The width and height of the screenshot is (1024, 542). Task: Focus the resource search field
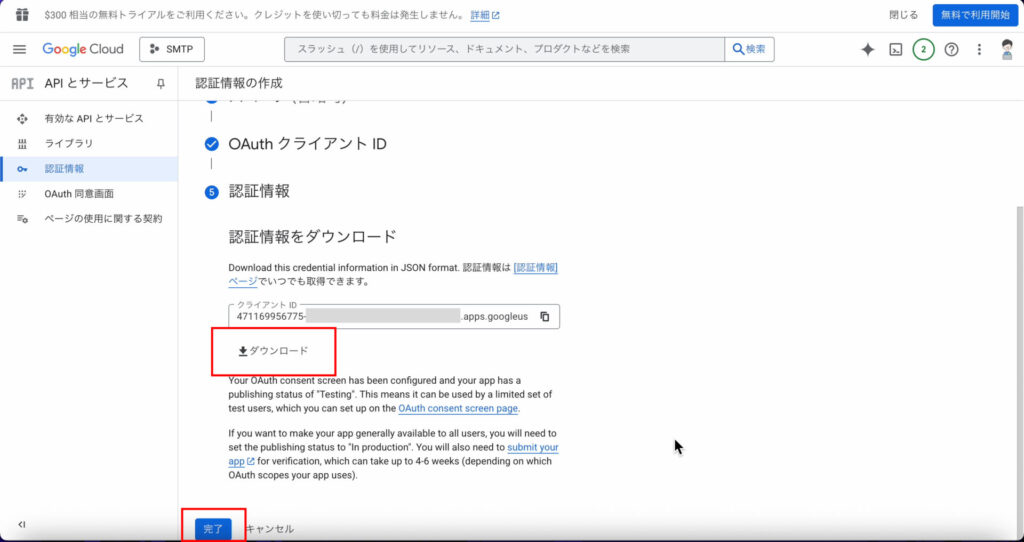coord(504,49)
